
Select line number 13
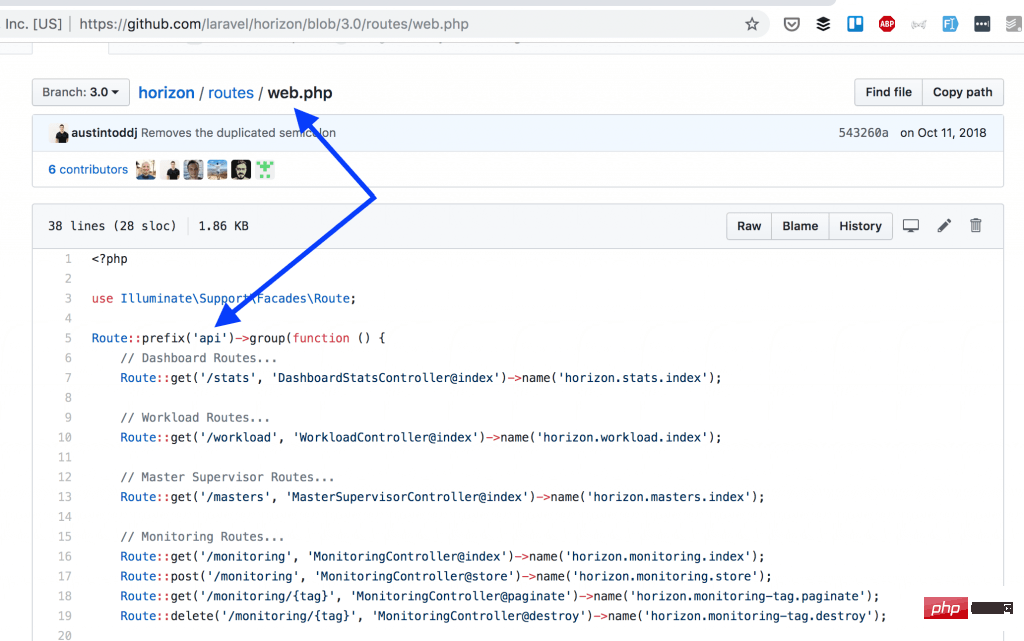click(x=65, y=497)
